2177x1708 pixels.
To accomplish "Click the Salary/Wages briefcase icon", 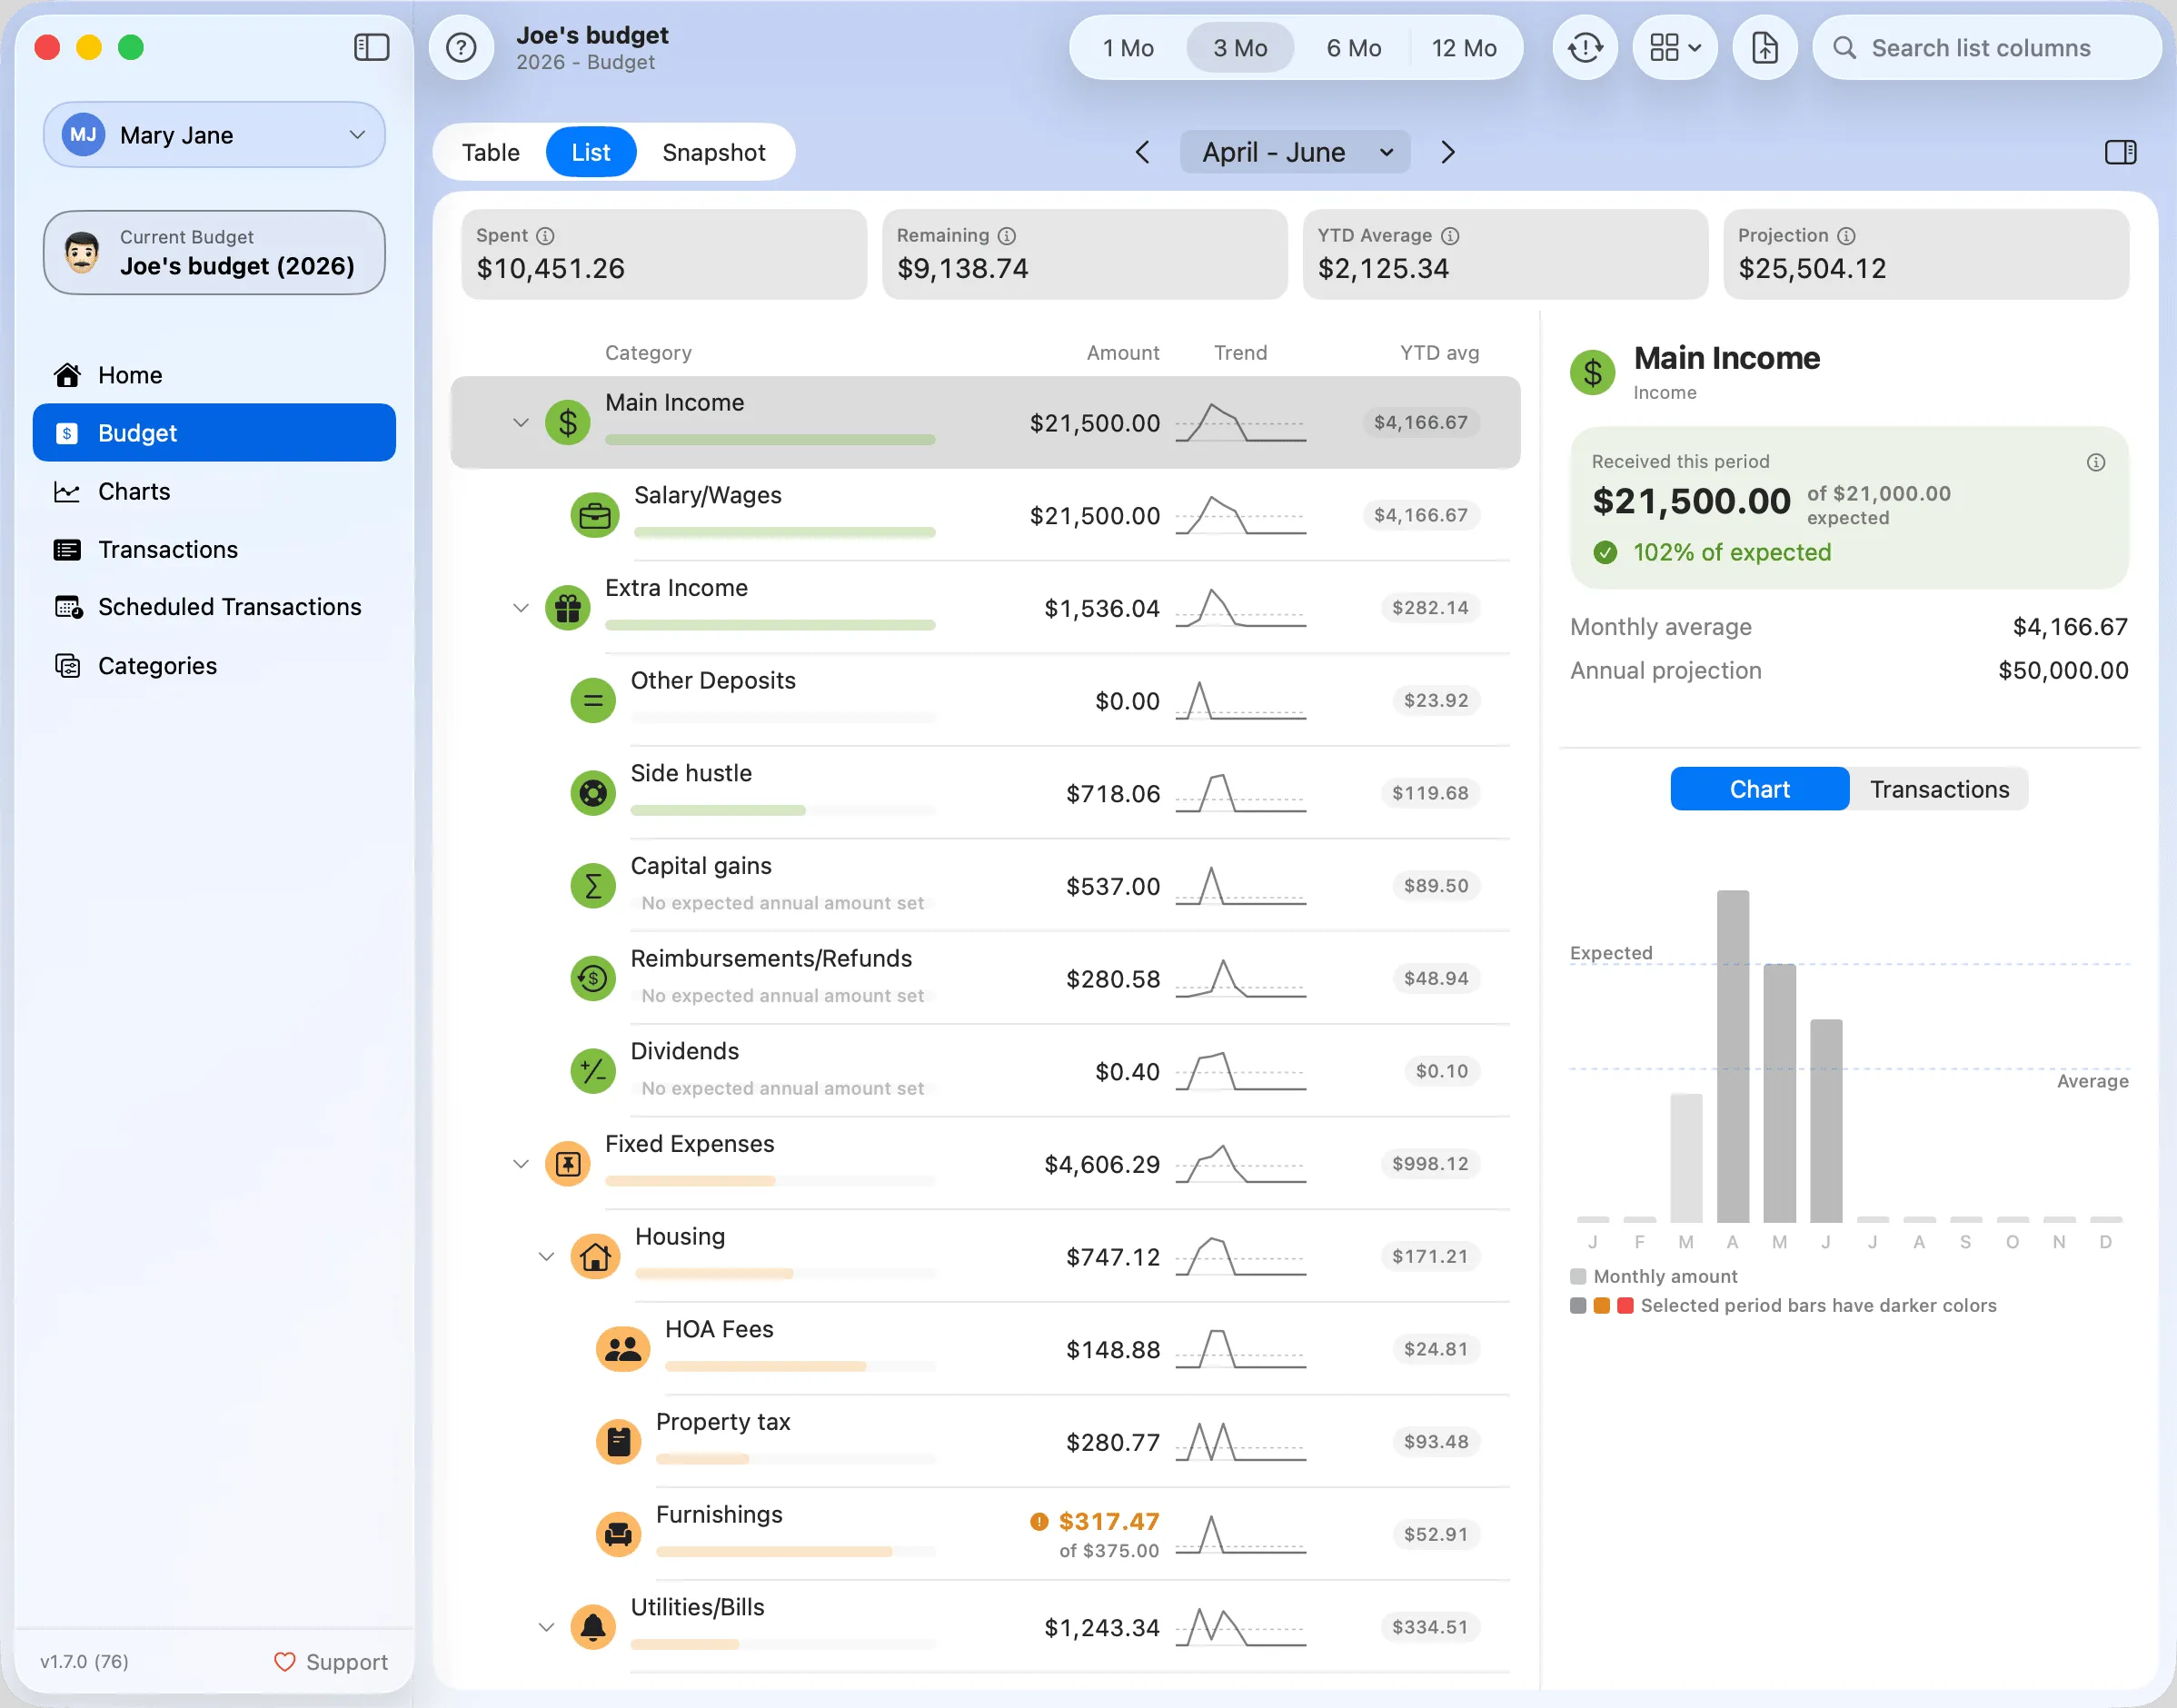I will point(594,516).
